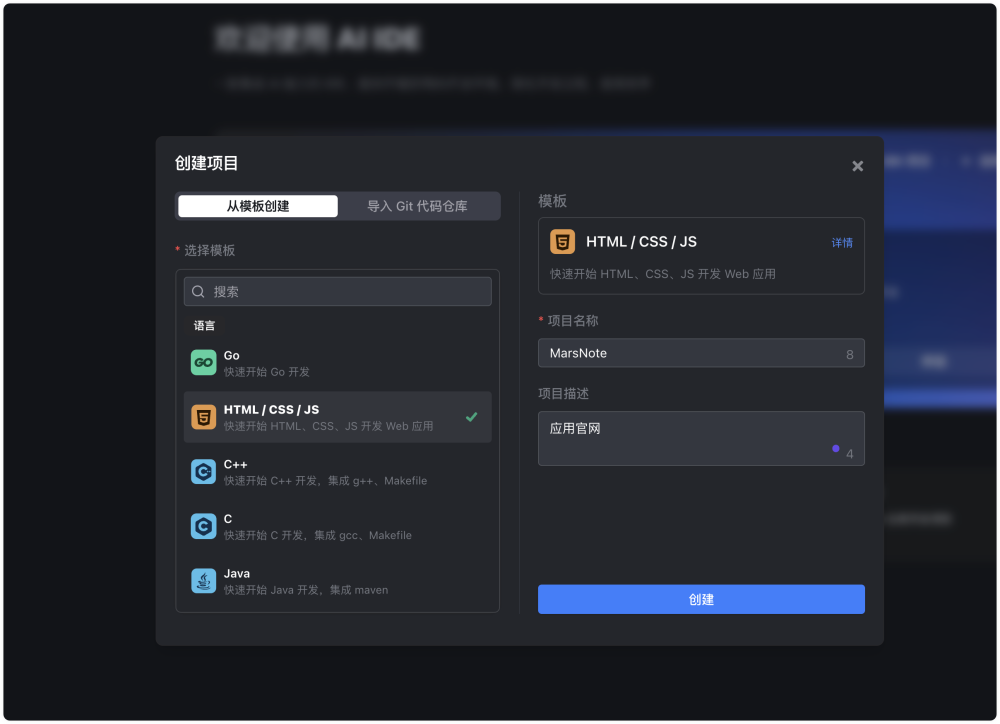This screenshot has height=724, width=1000.
Task: Open the 详情 link on the template card
Action: point(841,242)
